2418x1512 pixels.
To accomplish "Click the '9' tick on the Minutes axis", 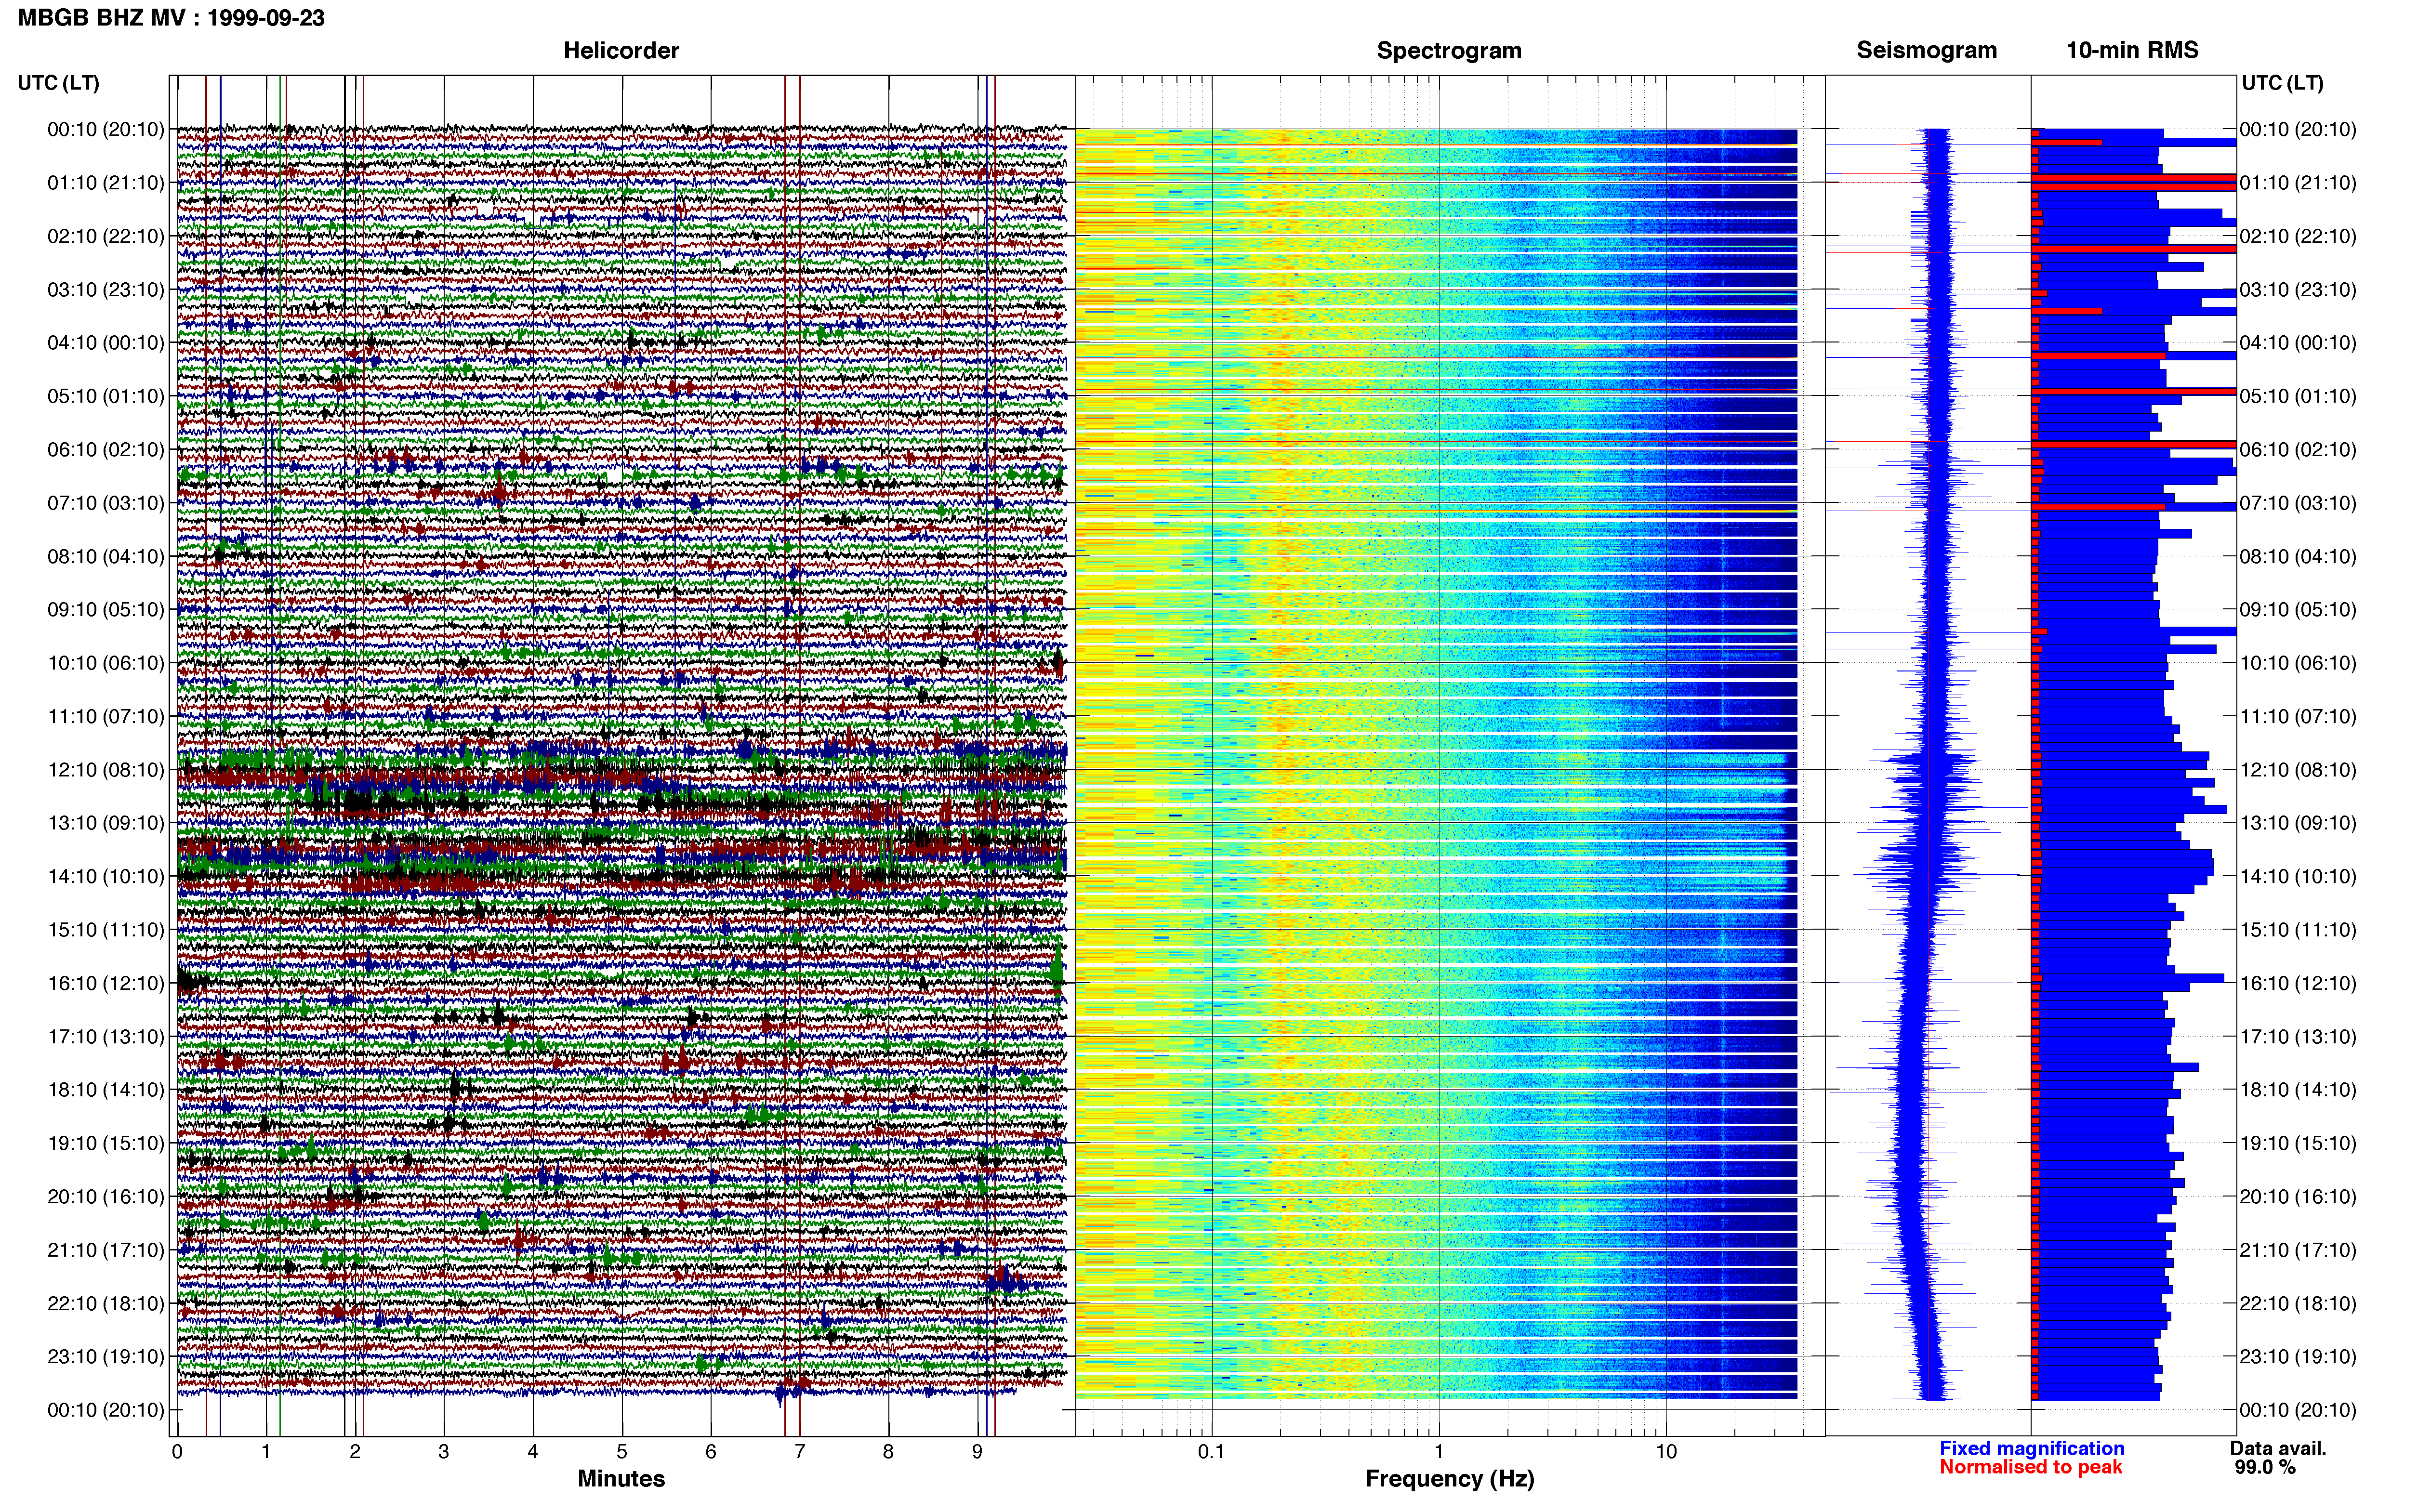I will [977, 1452].
